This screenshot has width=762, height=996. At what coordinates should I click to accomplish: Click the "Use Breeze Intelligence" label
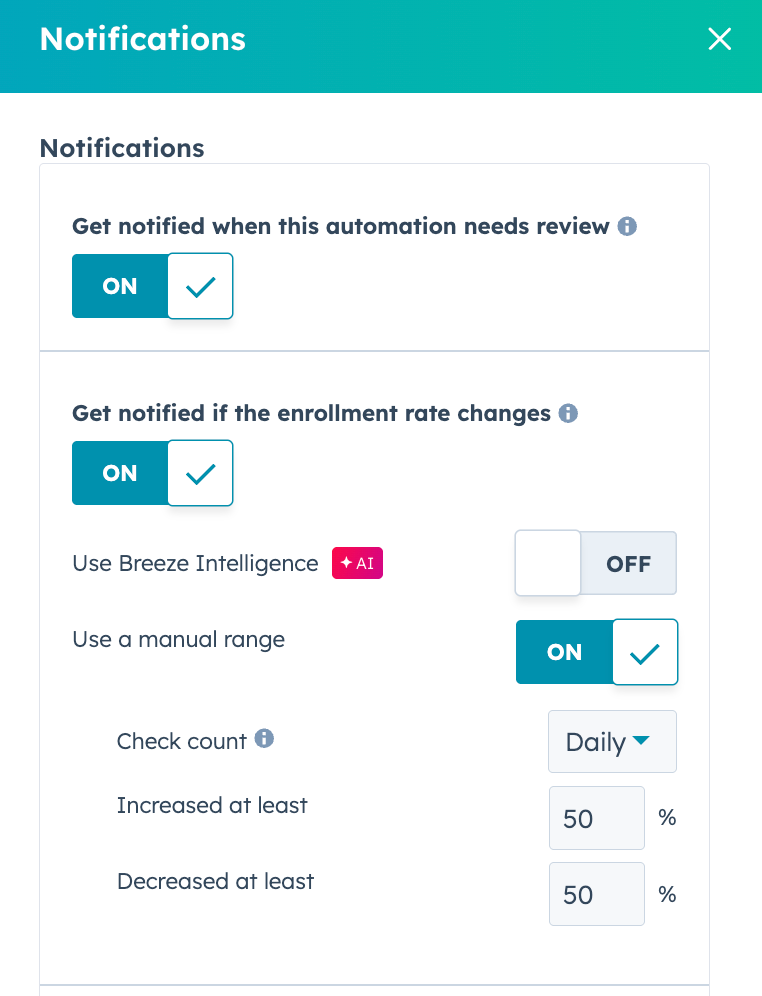click(x=194, y=563)
